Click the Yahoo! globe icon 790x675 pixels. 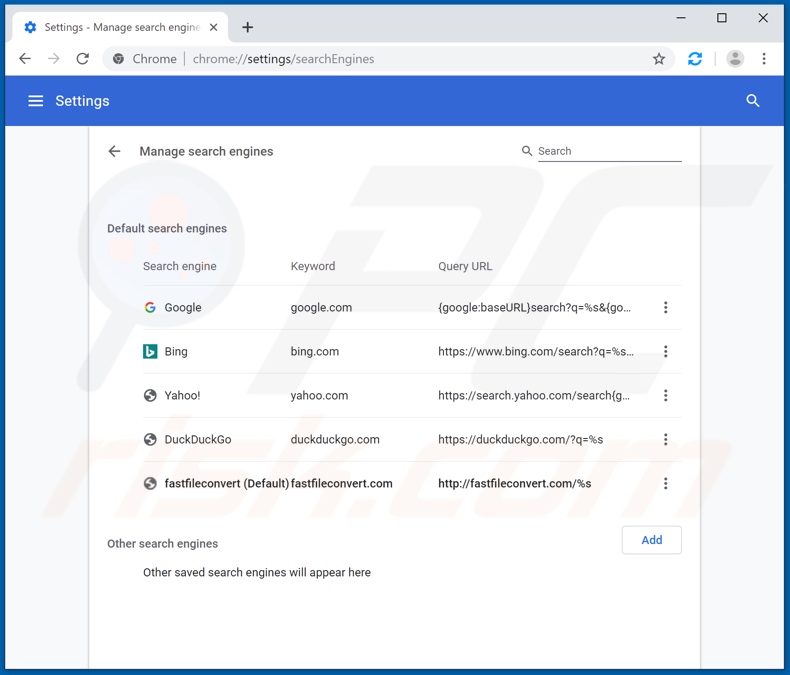(150, 395)
